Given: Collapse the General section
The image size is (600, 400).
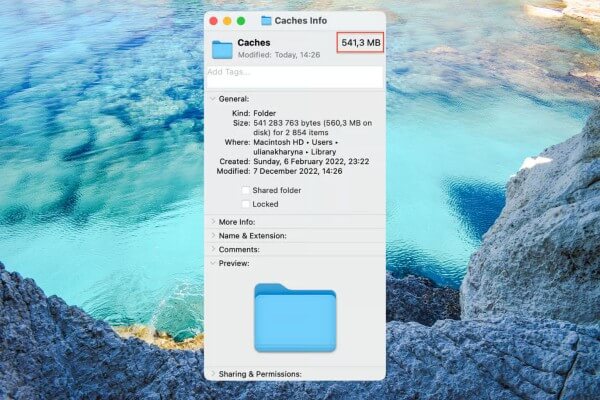Looking at the screenshot, I should coord(213,99).
